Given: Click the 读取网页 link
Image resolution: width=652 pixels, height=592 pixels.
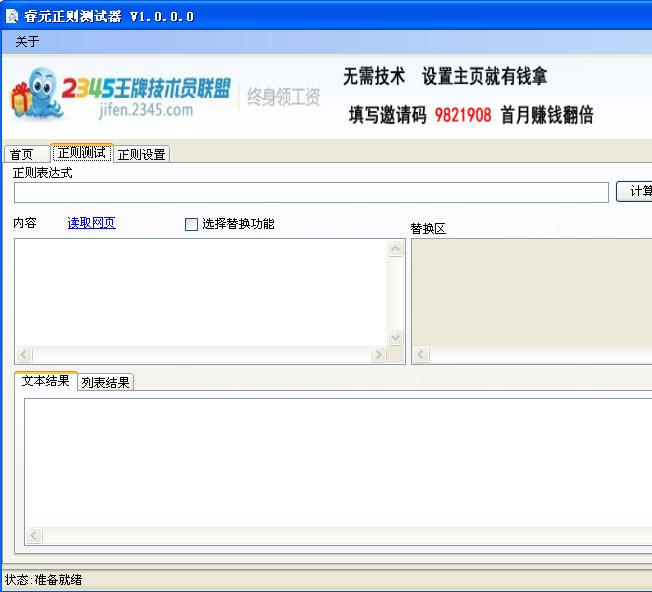Looking at the screenshot, I should pyautogui.click(x=91, y=223).
